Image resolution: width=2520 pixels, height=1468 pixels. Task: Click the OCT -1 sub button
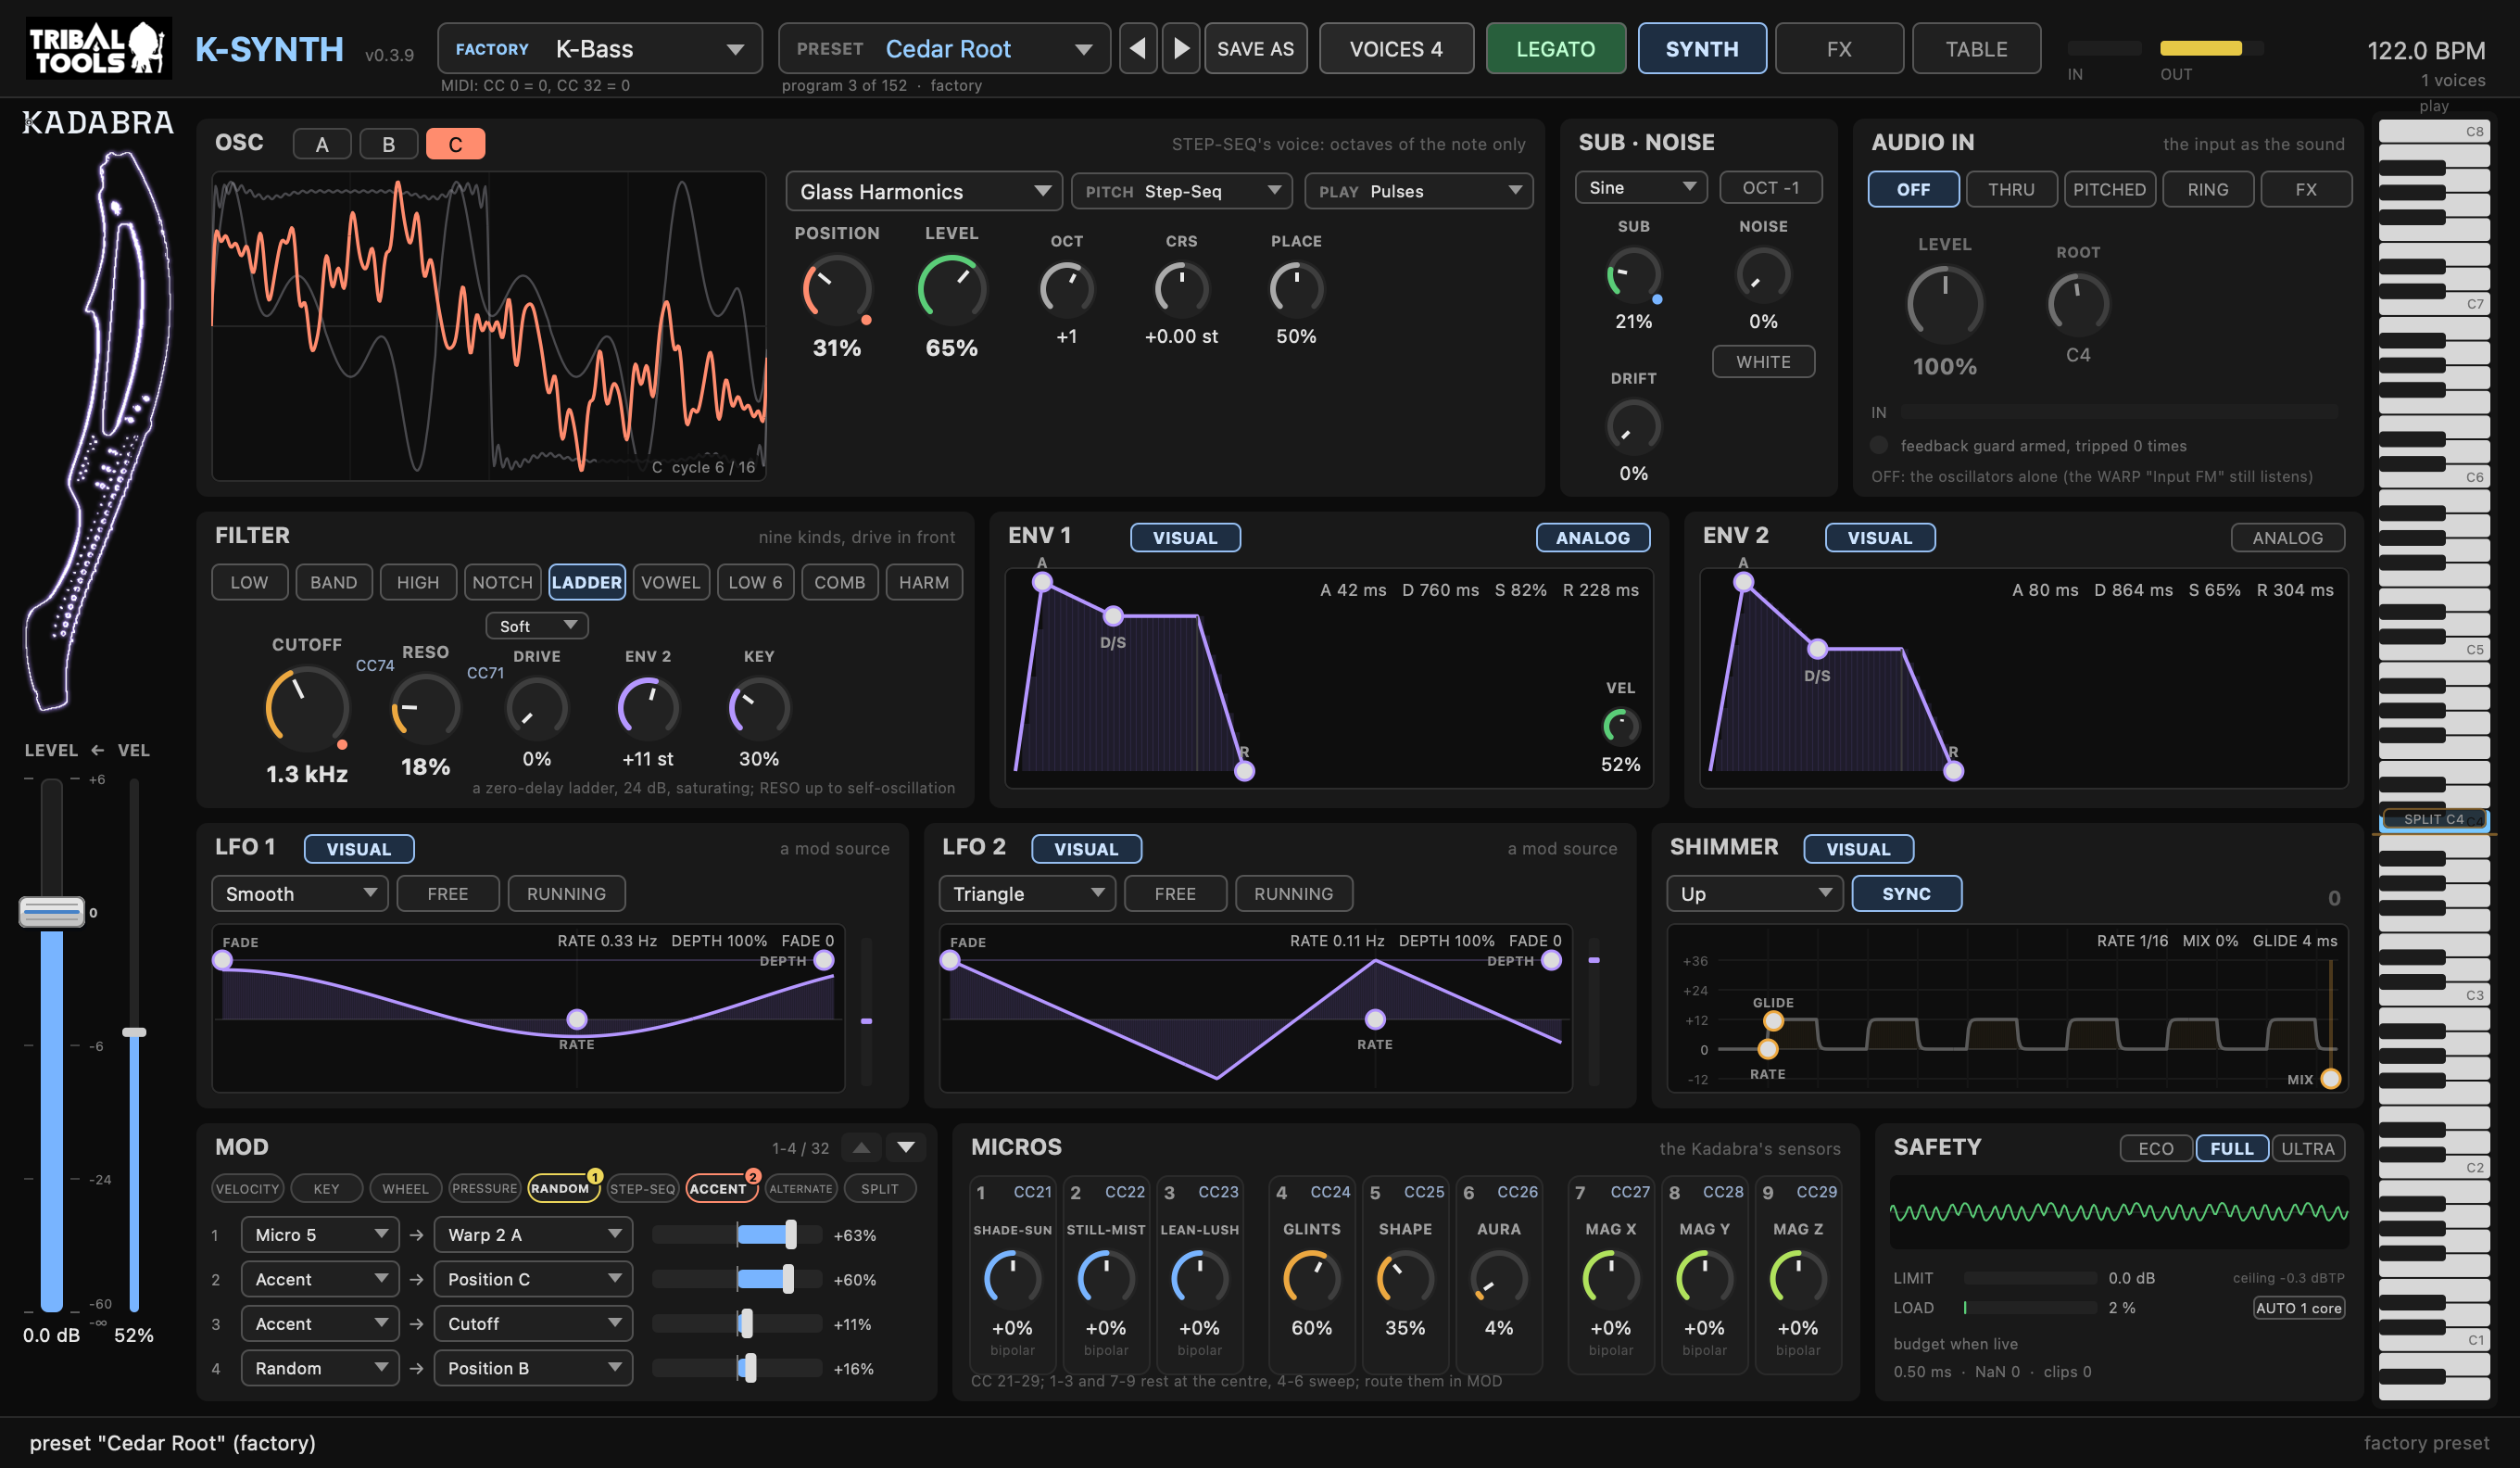pos(1770,187)
